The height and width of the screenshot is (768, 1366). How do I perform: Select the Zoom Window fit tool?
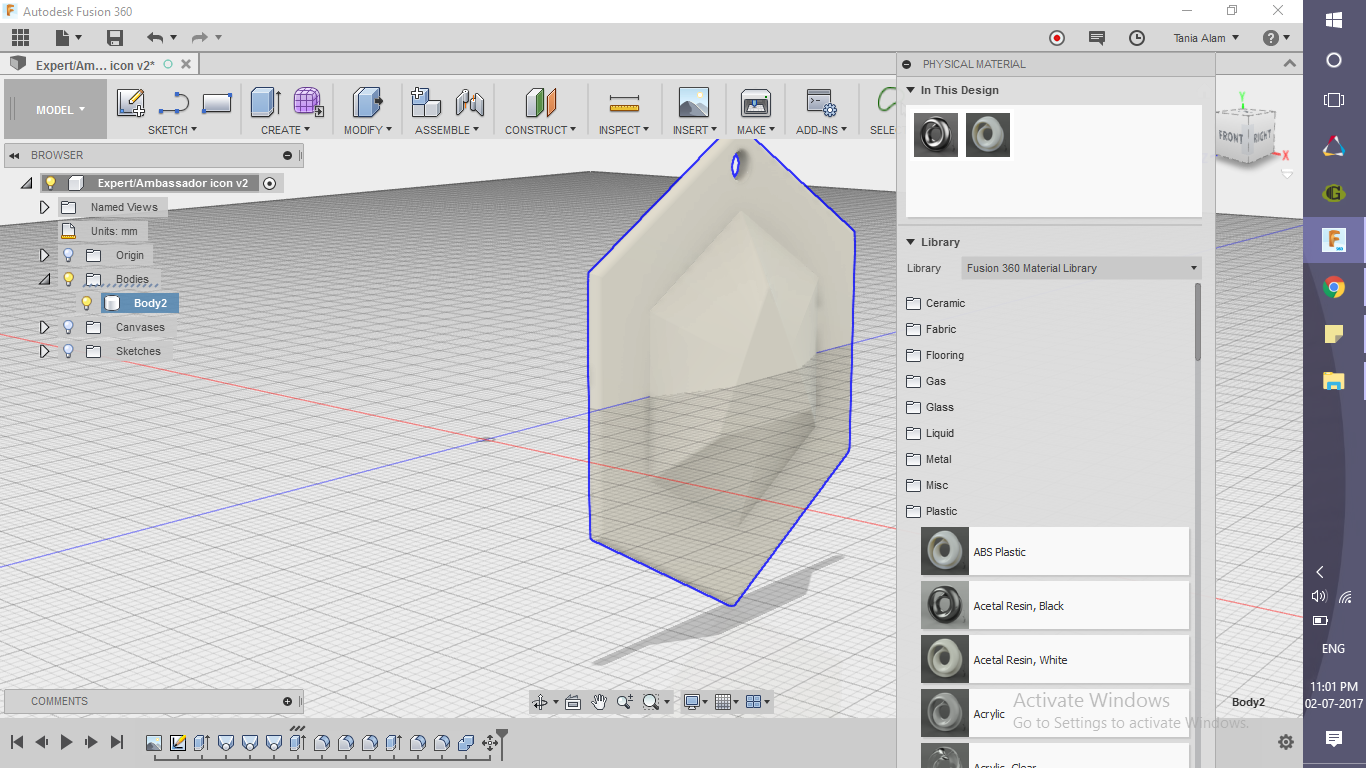651,702
